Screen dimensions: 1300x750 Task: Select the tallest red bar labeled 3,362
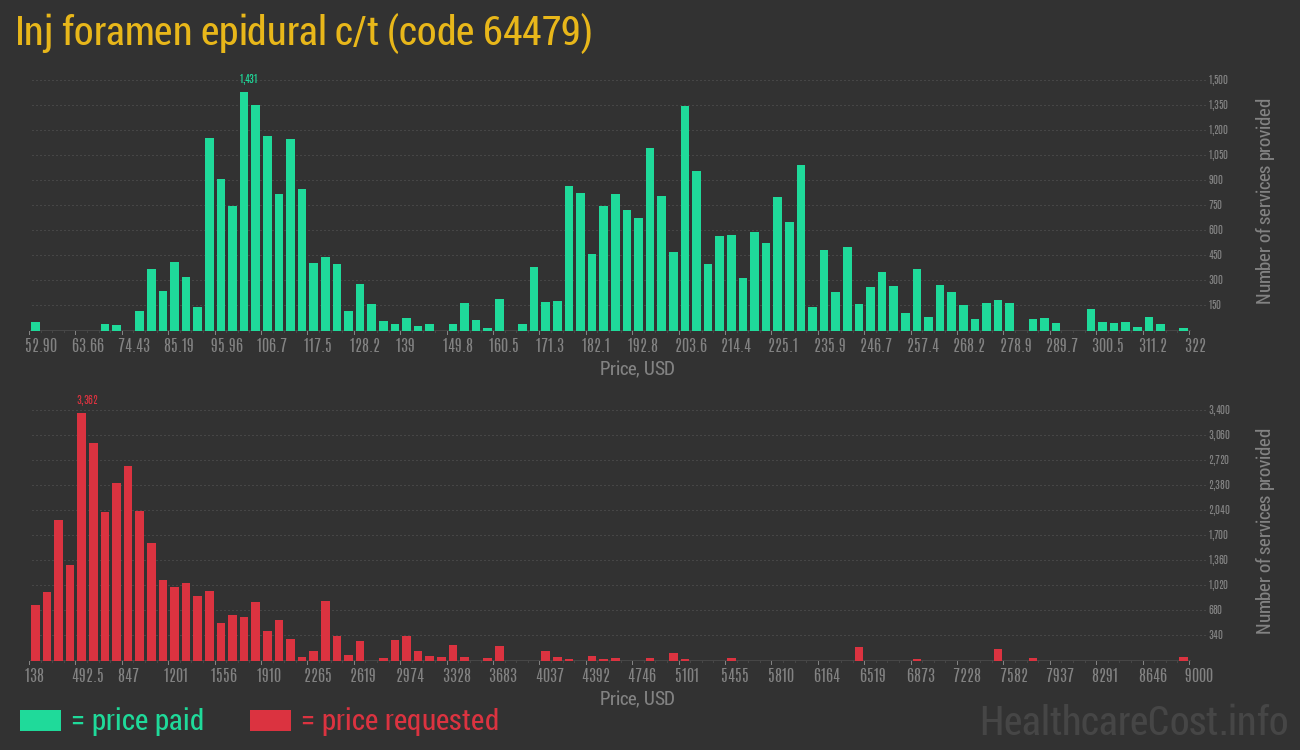tap(82, 536)
